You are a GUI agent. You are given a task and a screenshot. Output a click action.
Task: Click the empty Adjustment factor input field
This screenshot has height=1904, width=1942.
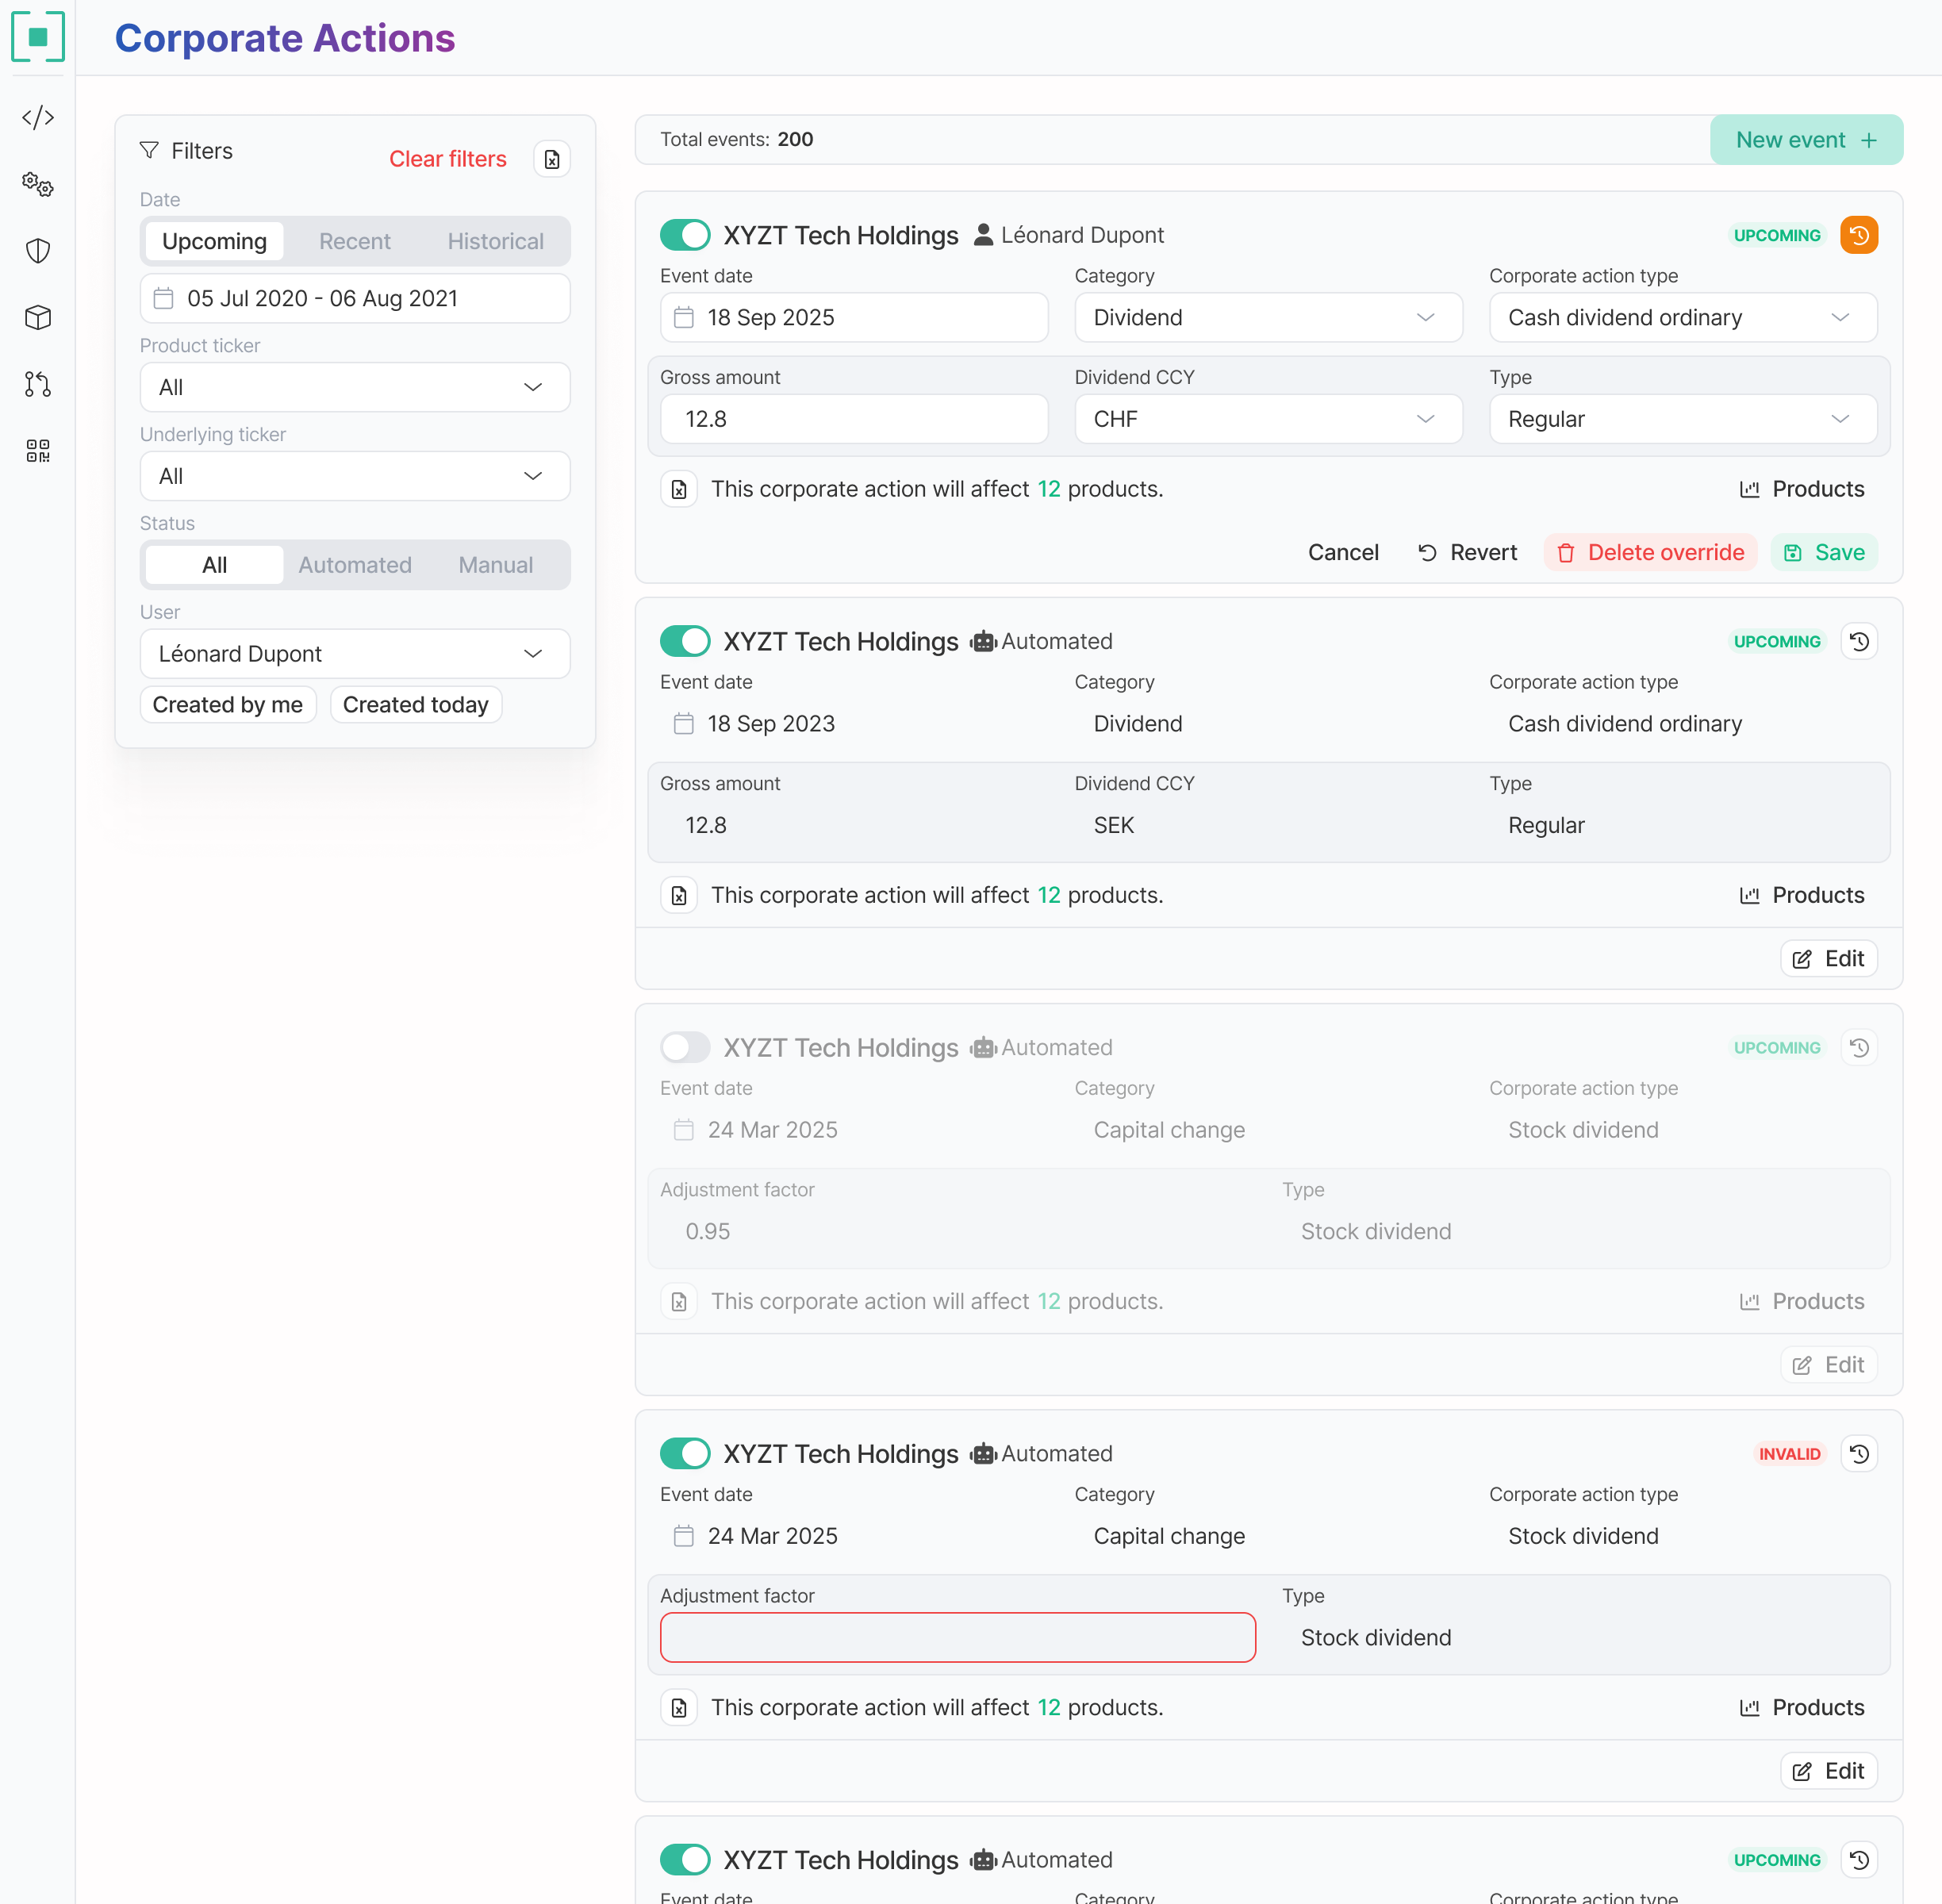pos(957,1637)
